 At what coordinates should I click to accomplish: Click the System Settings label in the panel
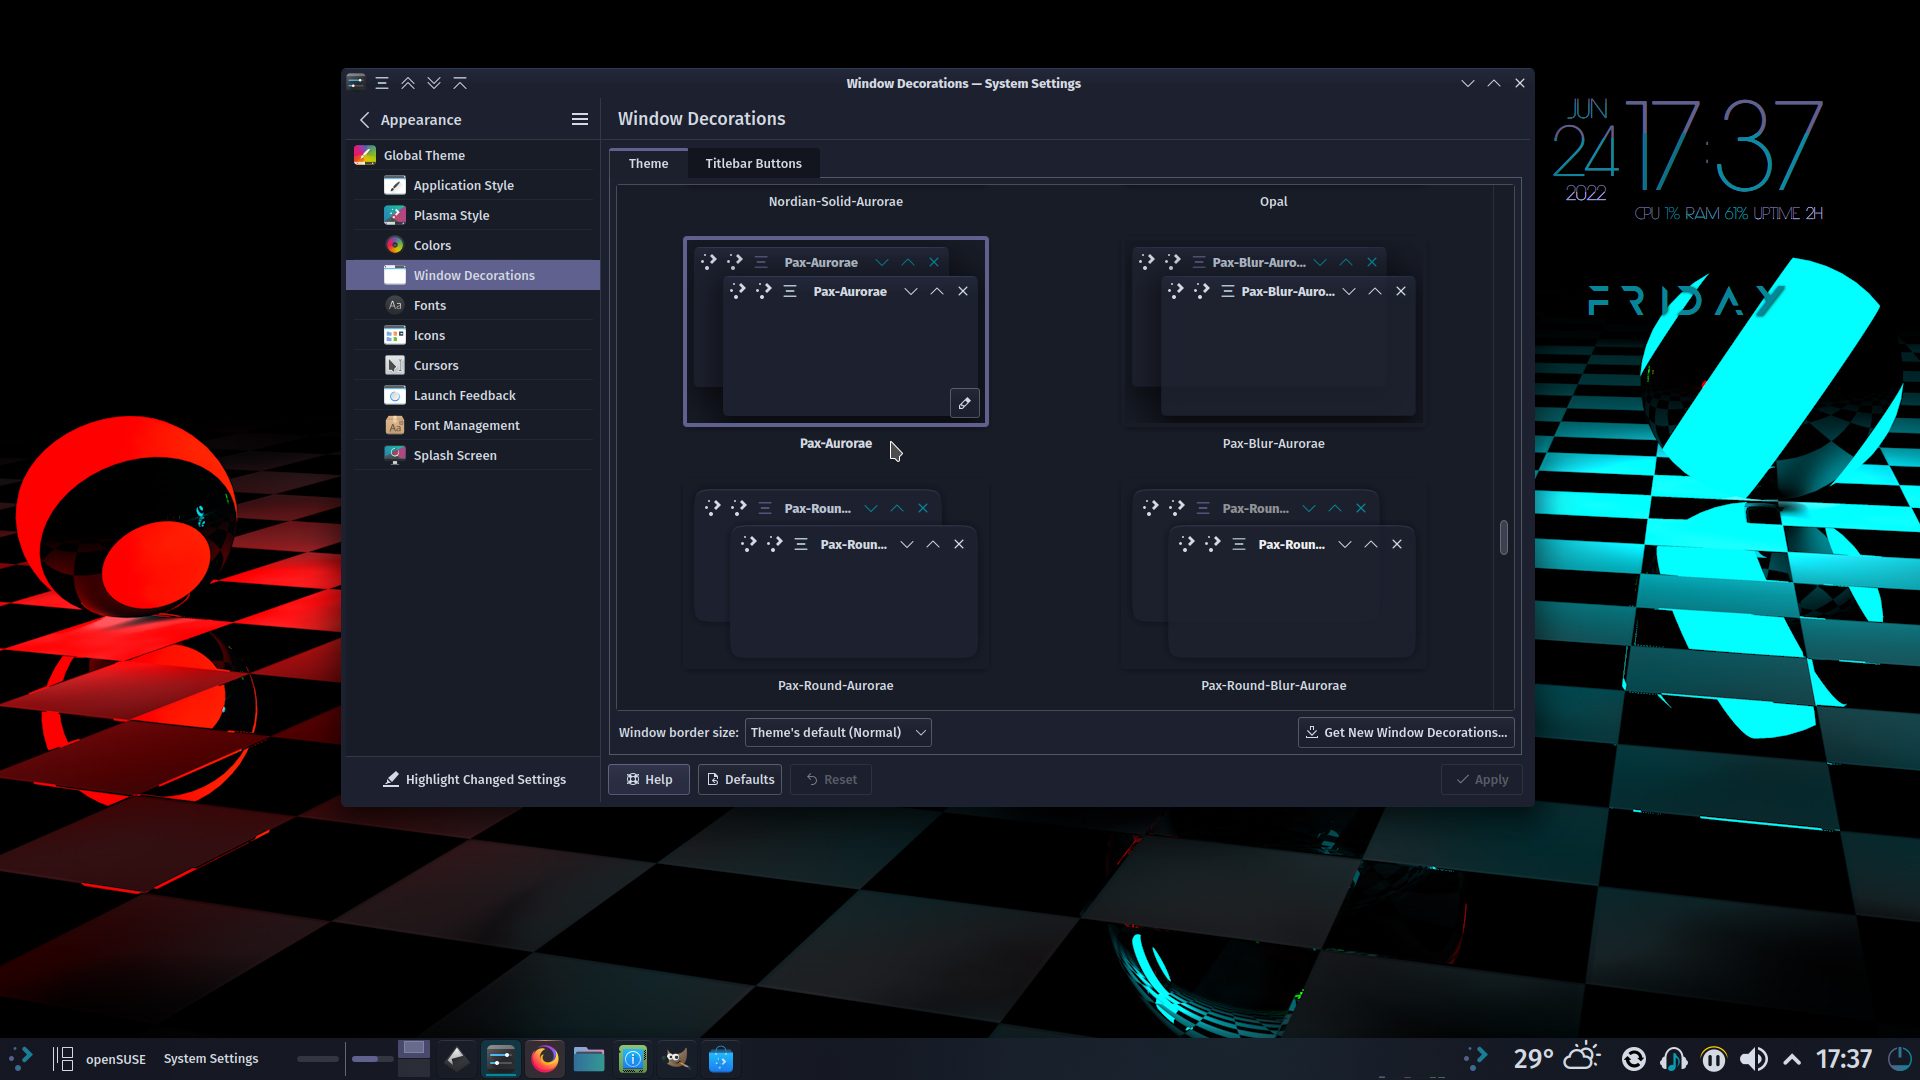[x=211, y=1058]
